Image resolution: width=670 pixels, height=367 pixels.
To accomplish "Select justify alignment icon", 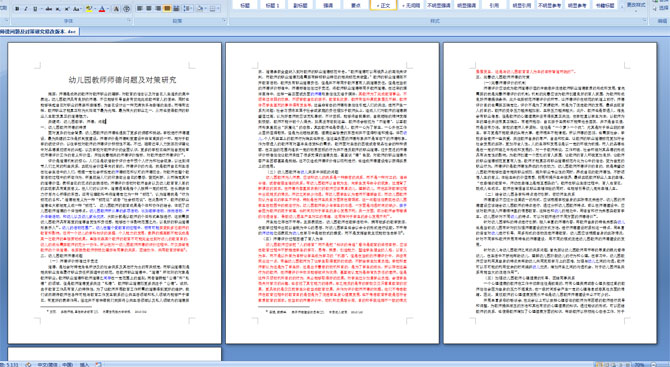I will 167,8.
